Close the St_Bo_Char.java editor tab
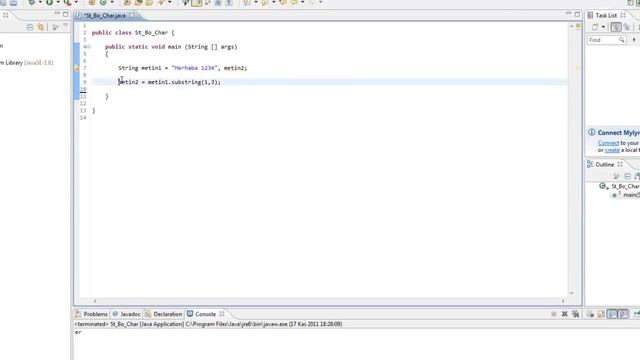Screen dimensions: 640x360 [132, 15]
